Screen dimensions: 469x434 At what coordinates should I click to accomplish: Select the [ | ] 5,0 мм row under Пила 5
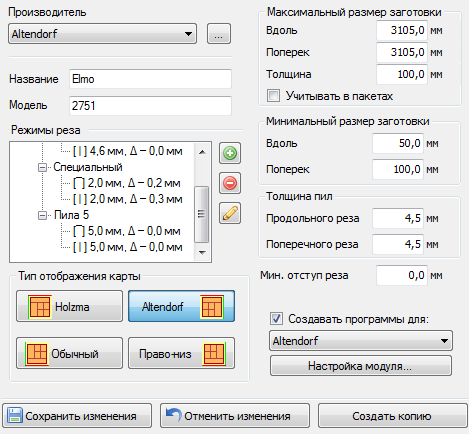[x=128, y=247]
